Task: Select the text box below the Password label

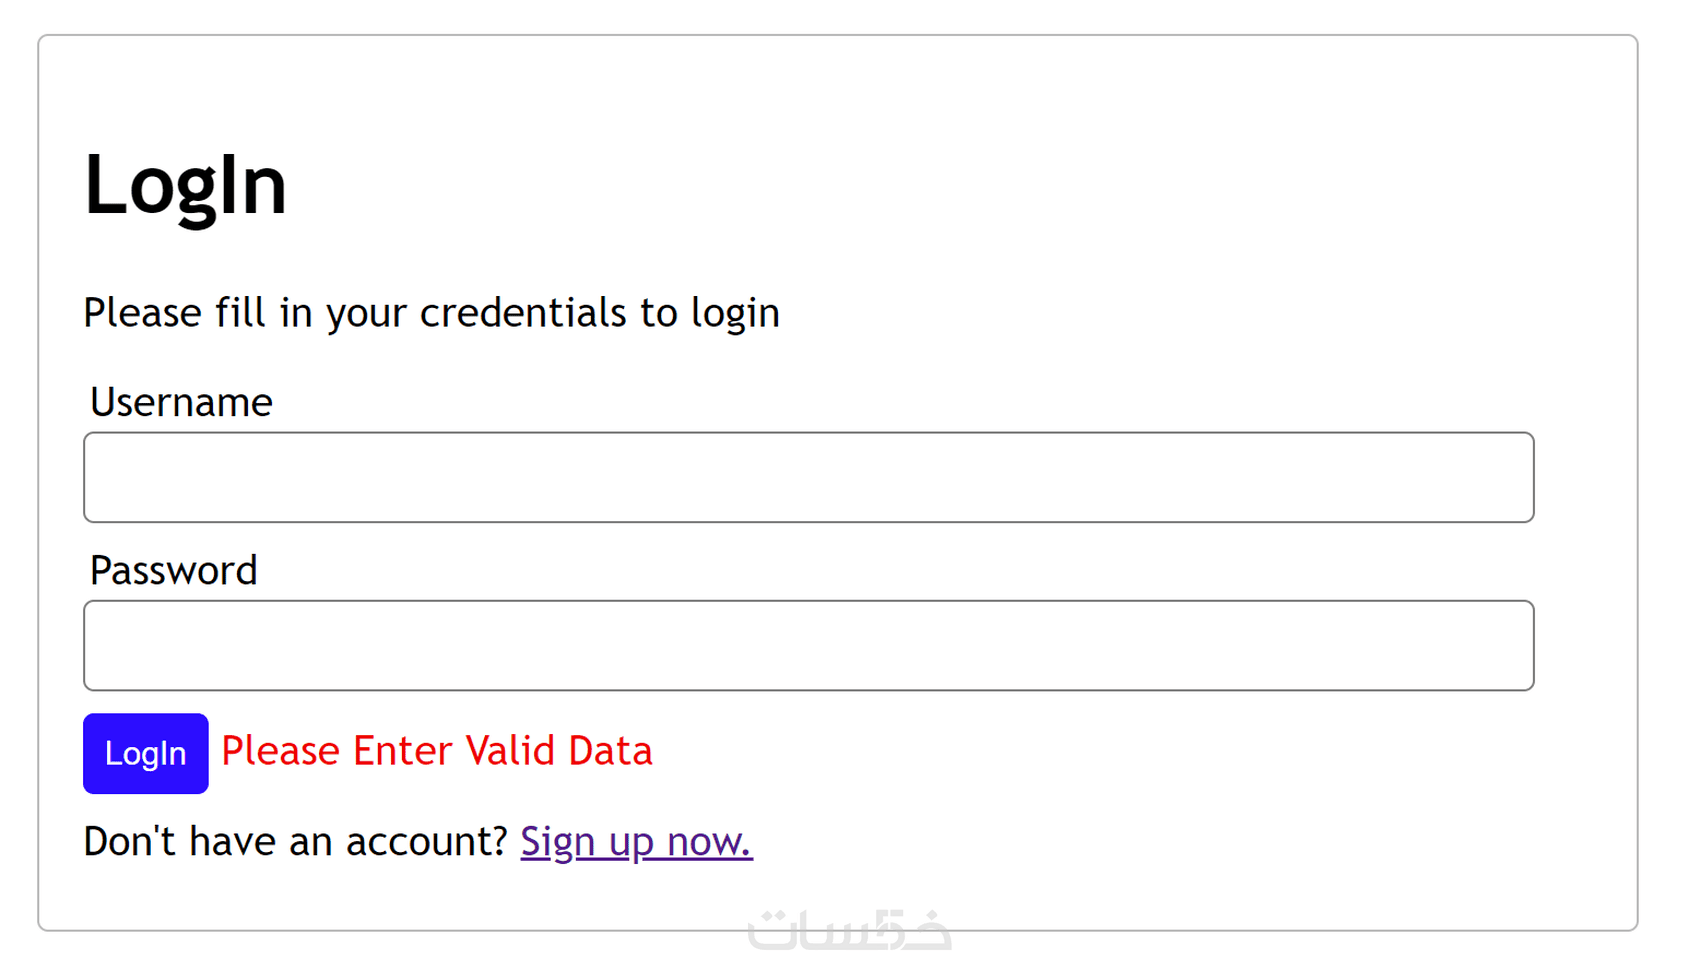Action: [x=808, y=645]
